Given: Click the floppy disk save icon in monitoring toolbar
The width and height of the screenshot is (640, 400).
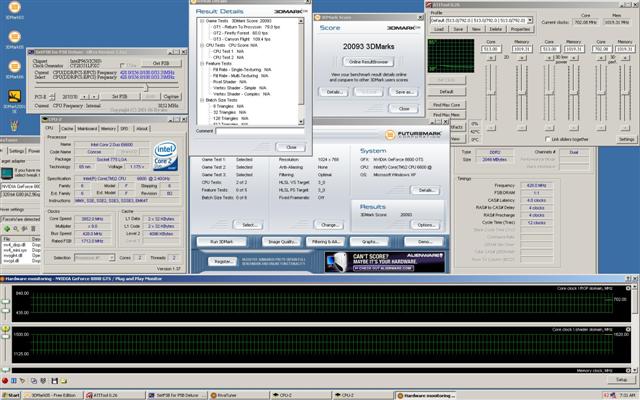Looking at the screenshot, I should [x=54, y=381].
